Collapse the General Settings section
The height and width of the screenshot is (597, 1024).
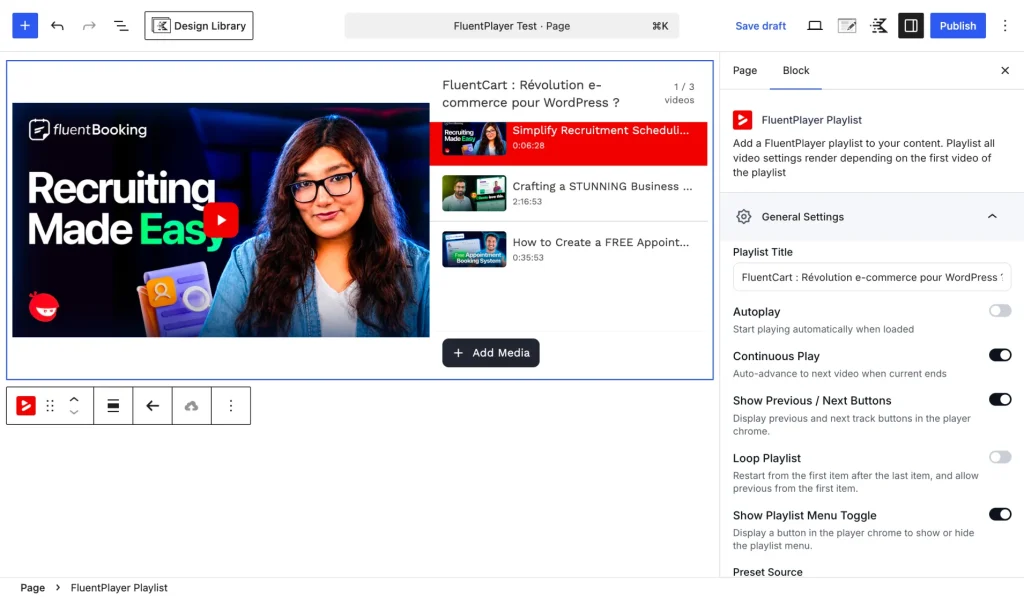(992, 216)
